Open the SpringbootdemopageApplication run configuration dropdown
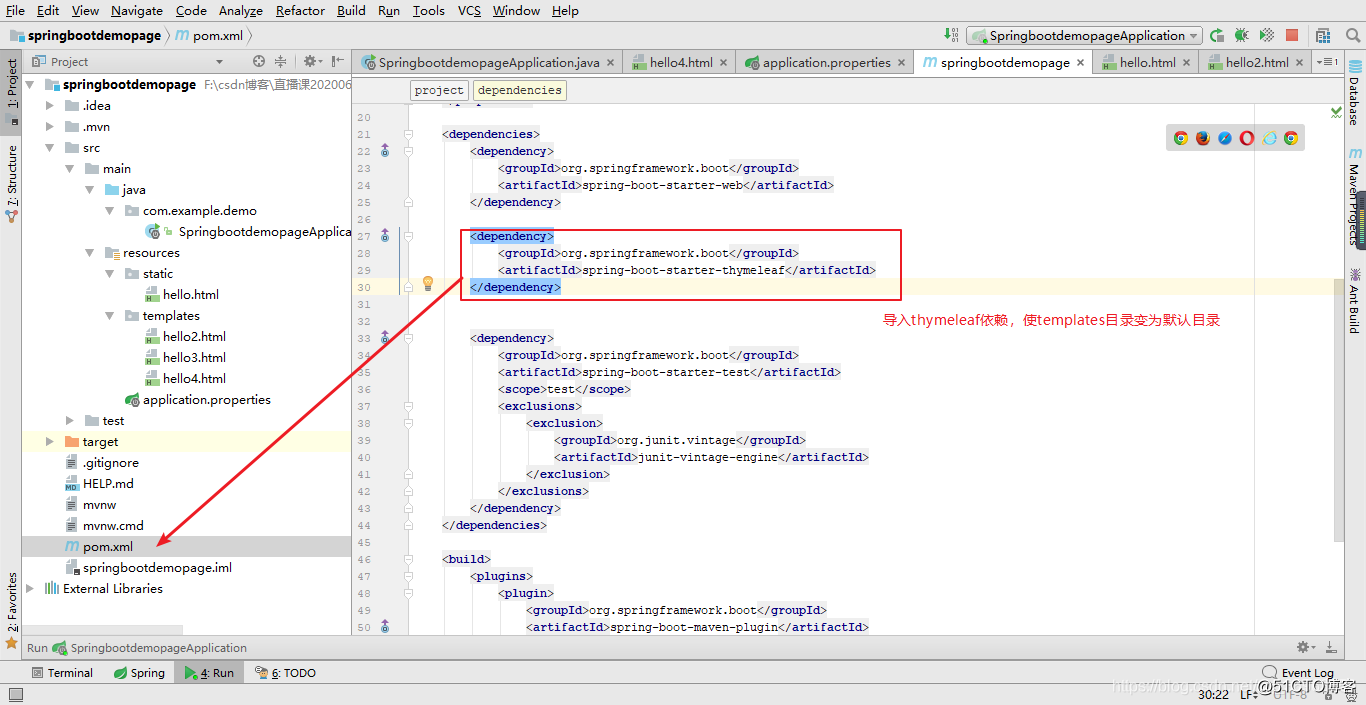Screen dimensions: 1366x705 [x=1083, y=35]
